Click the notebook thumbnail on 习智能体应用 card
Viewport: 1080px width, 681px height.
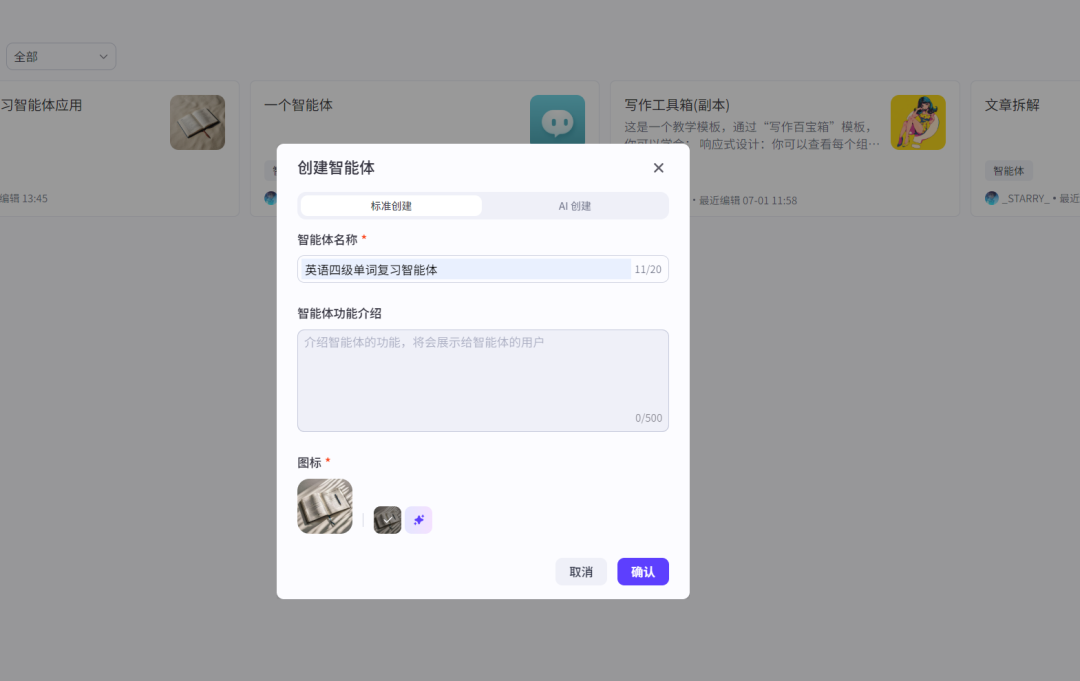click(x=197, y=122)
